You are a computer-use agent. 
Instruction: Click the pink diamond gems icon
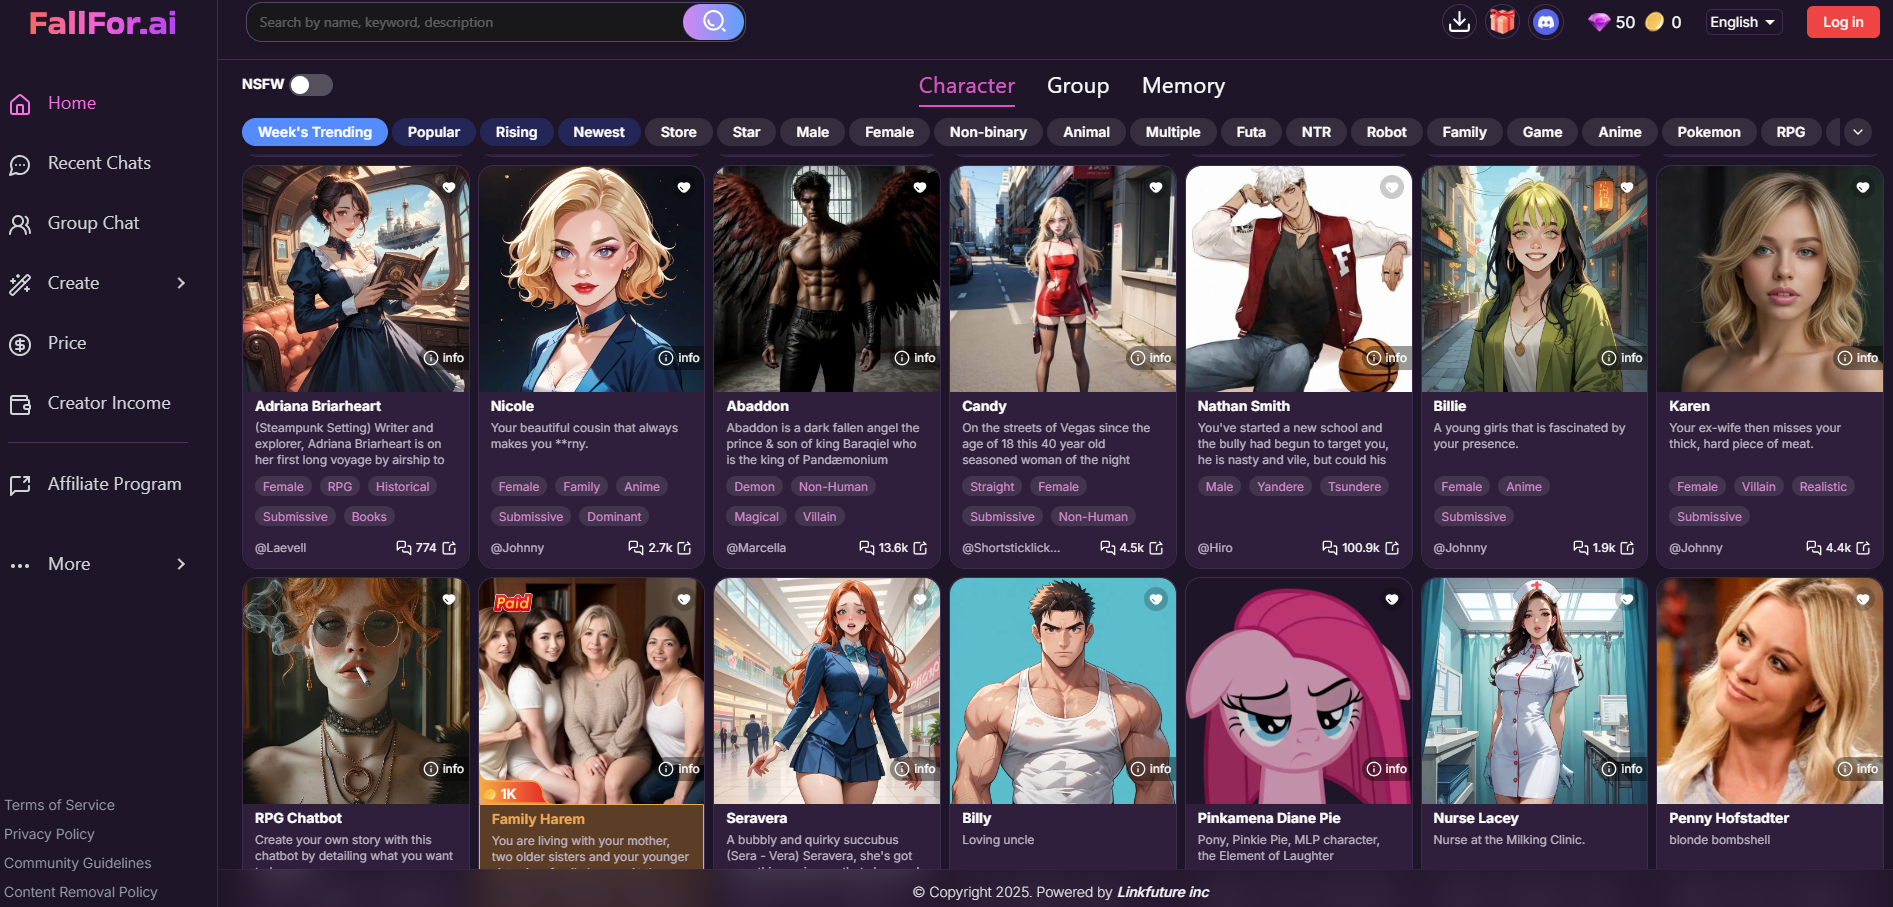[x=1598, y=22]
